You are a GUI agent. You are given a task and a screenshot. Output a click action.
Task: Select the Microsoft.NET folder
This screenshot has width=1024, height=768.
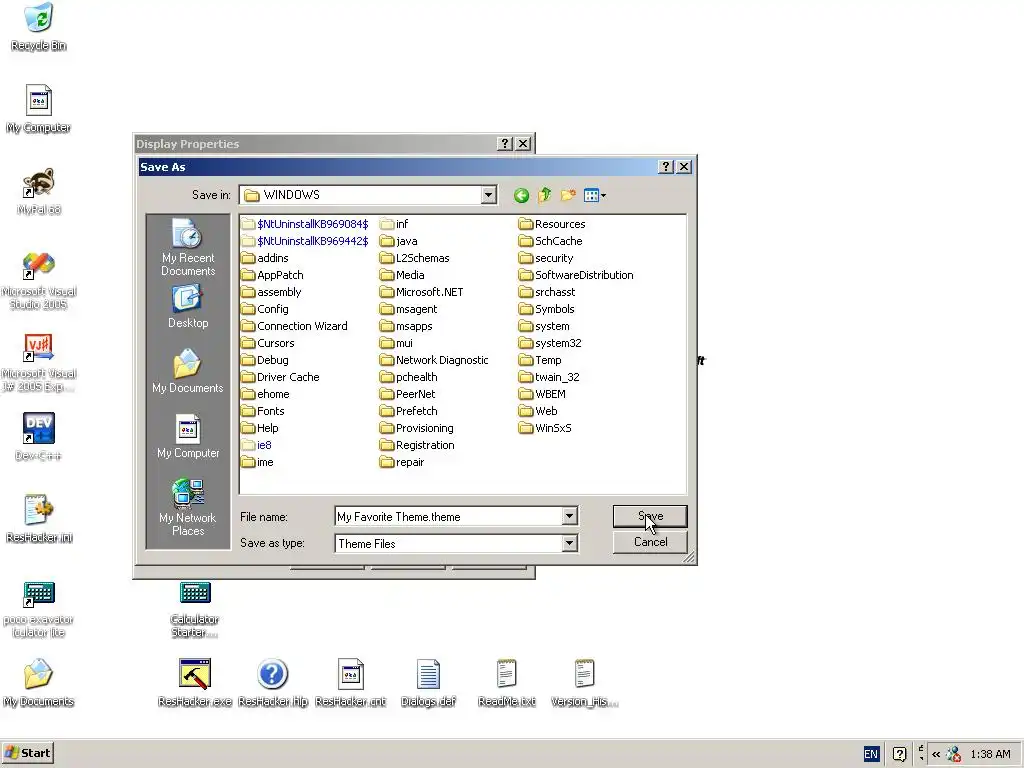(421, 292)
